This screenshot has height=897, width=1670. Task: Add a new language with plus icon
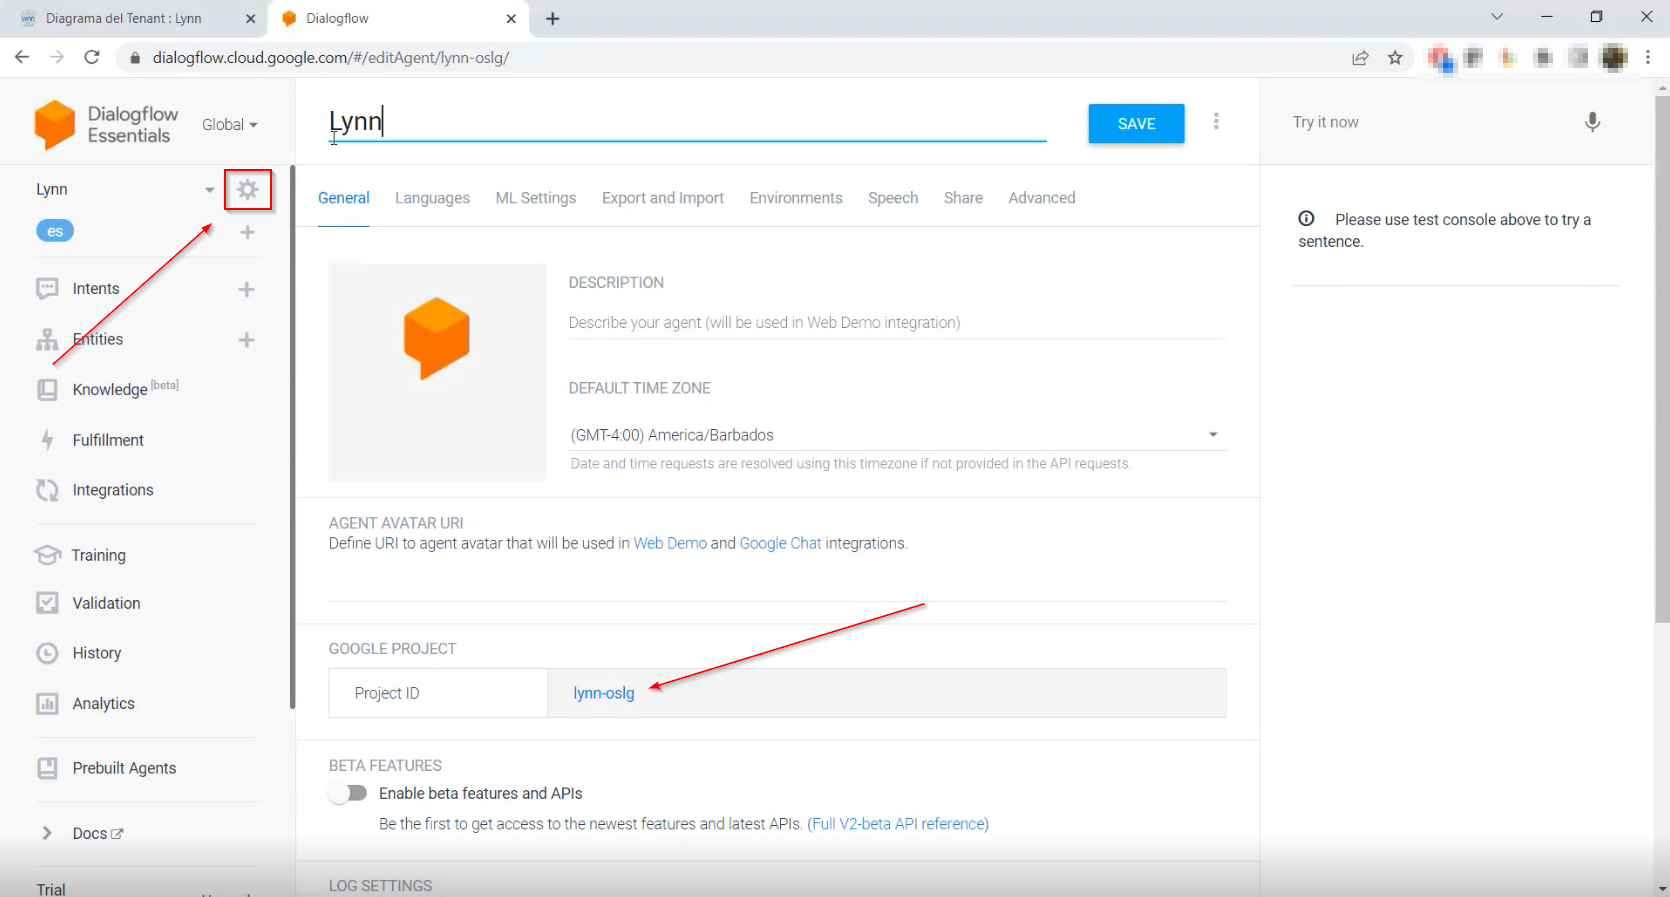(247, 232)
